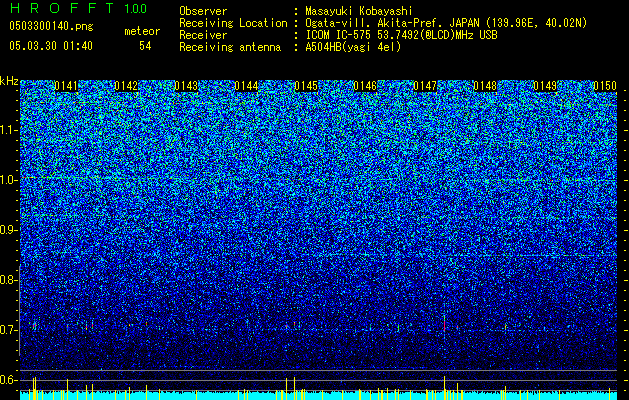
Task: Click the meteor label above the count
Action: click(x=142, y=31)
